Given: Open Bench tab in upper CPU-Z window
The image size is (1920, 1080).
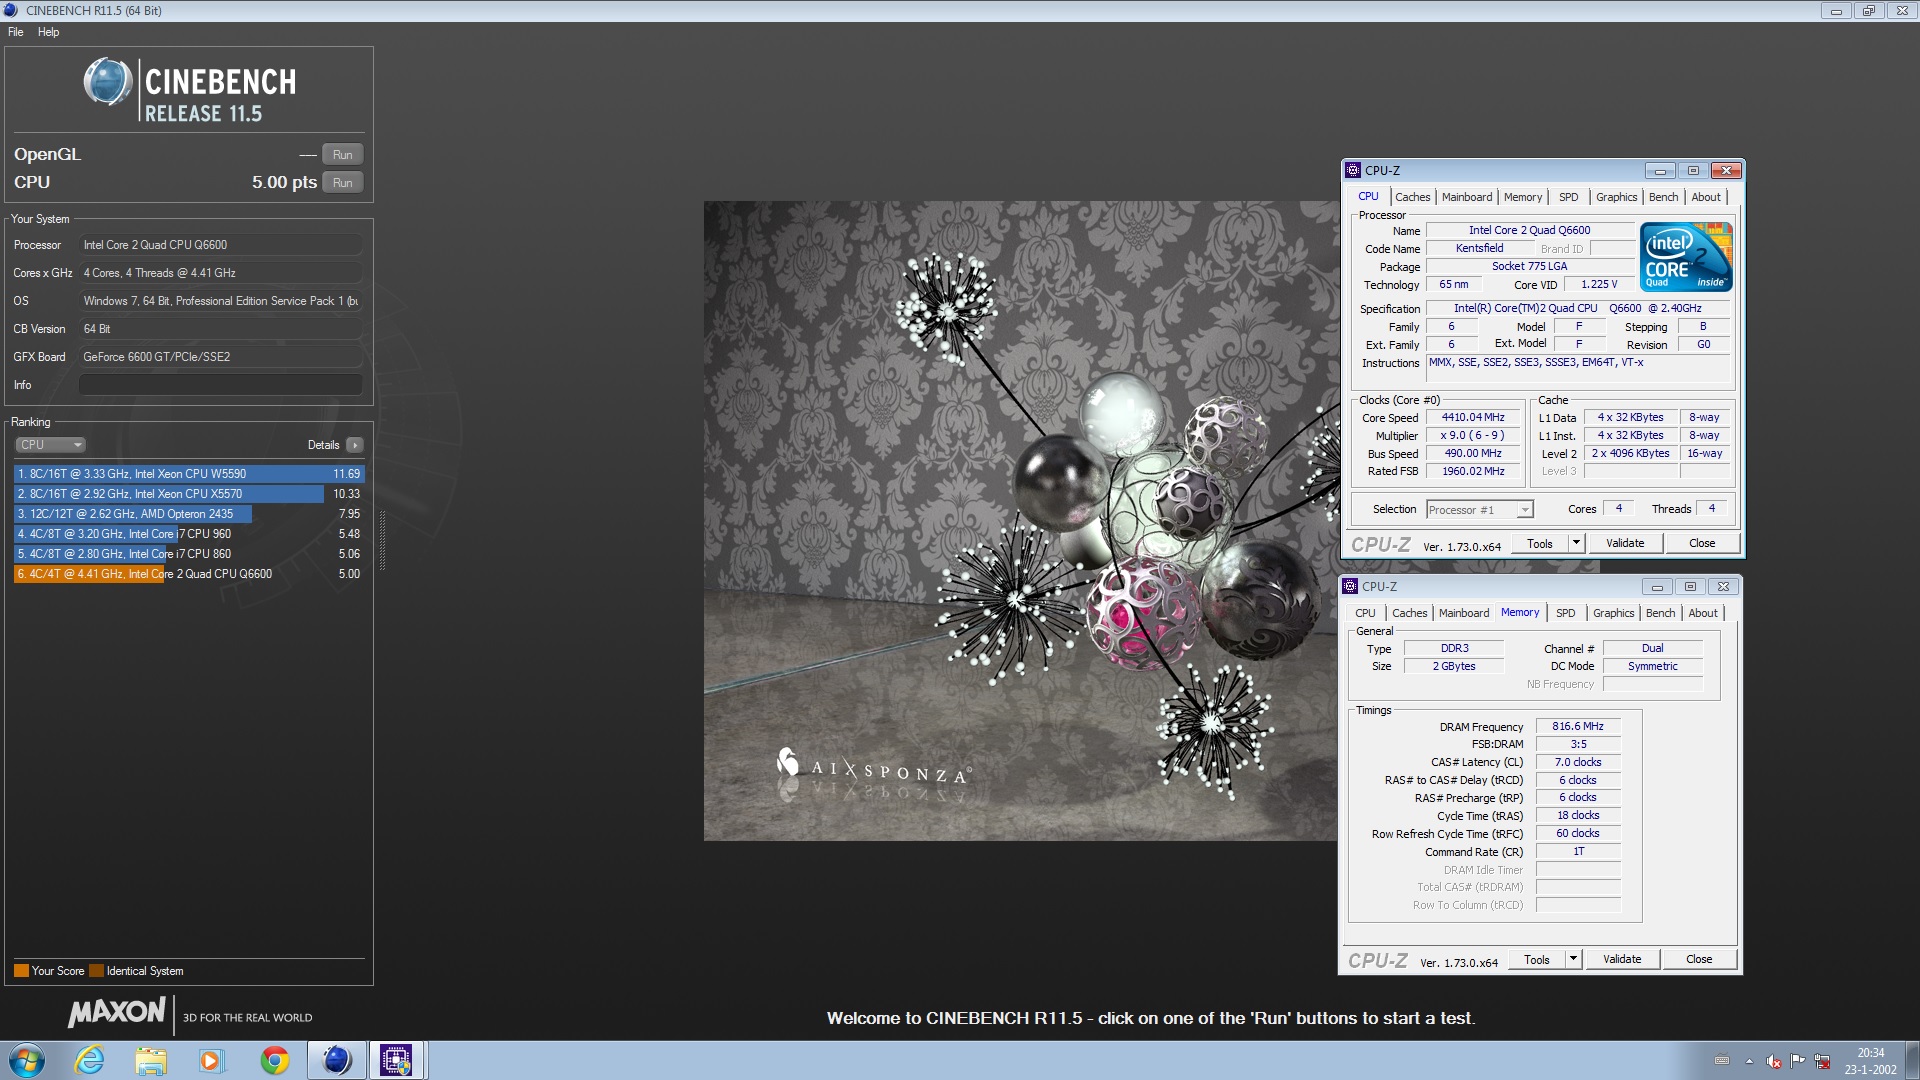Looking at the screenshot, I should [1663, 197].
